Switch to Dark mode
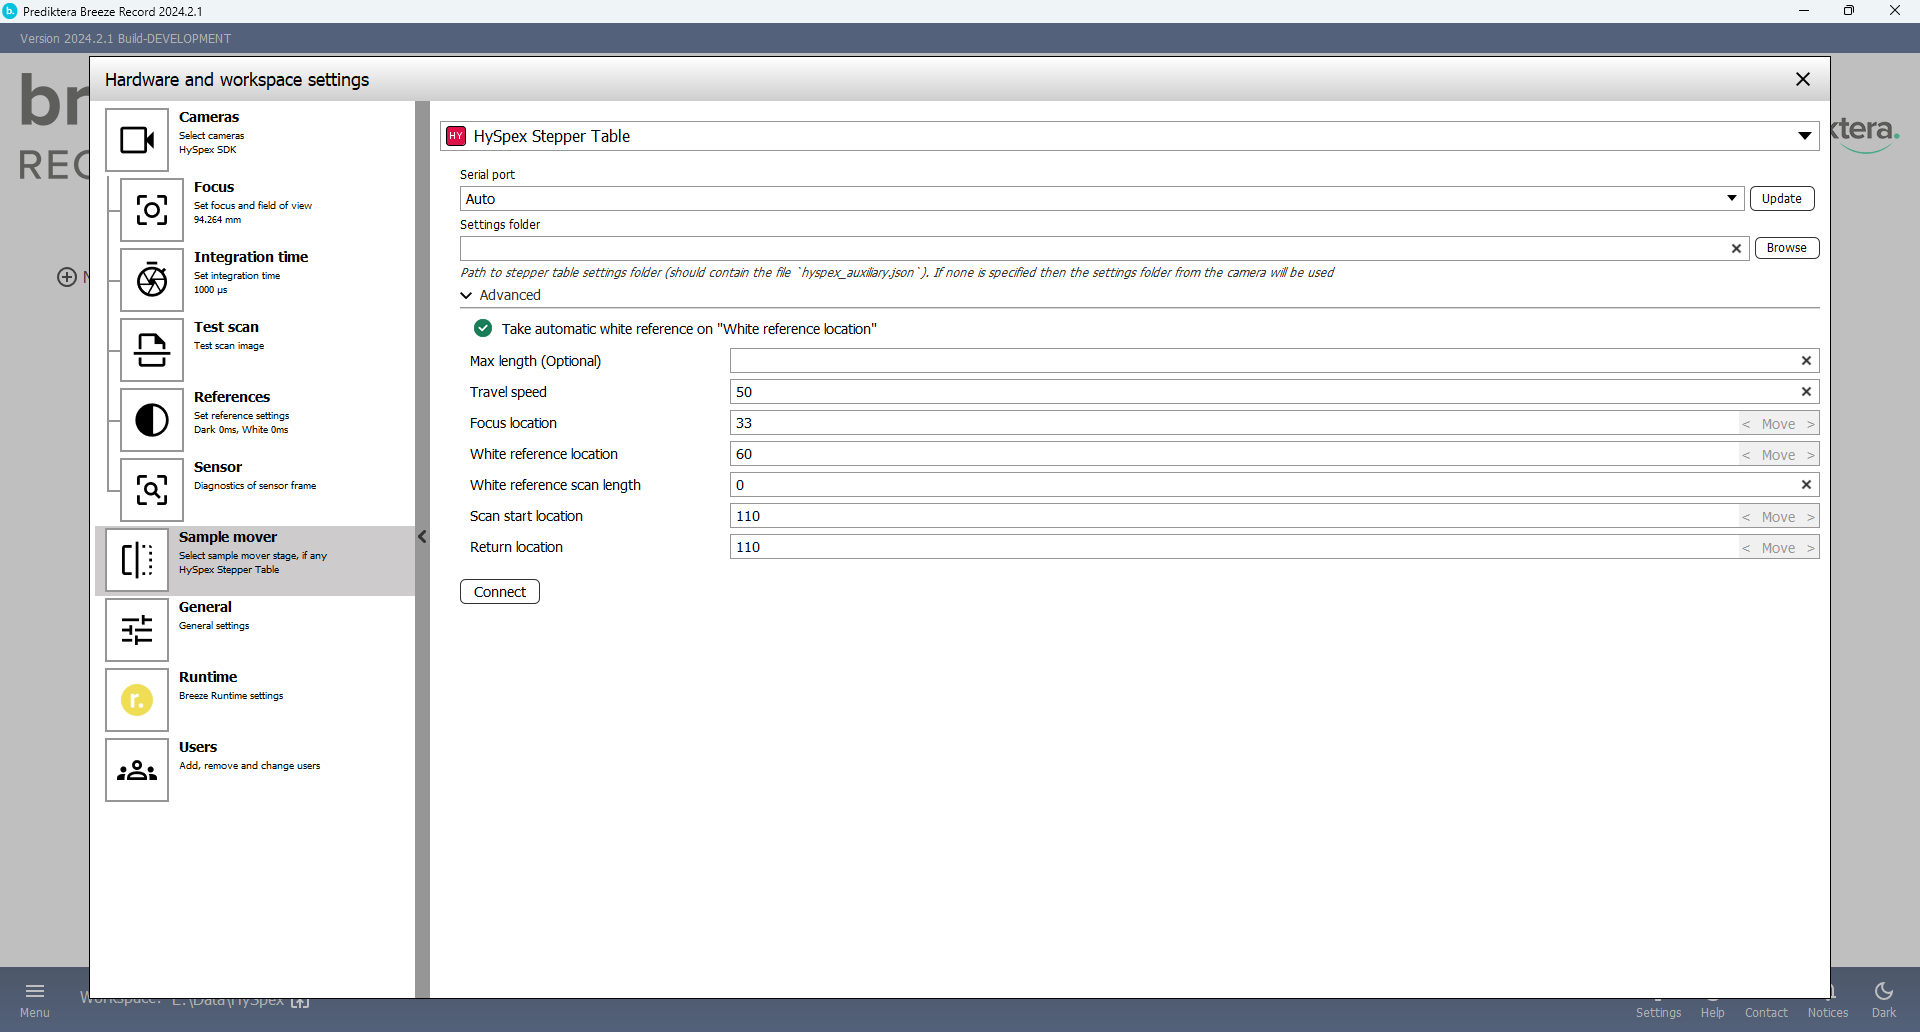 1883,998
